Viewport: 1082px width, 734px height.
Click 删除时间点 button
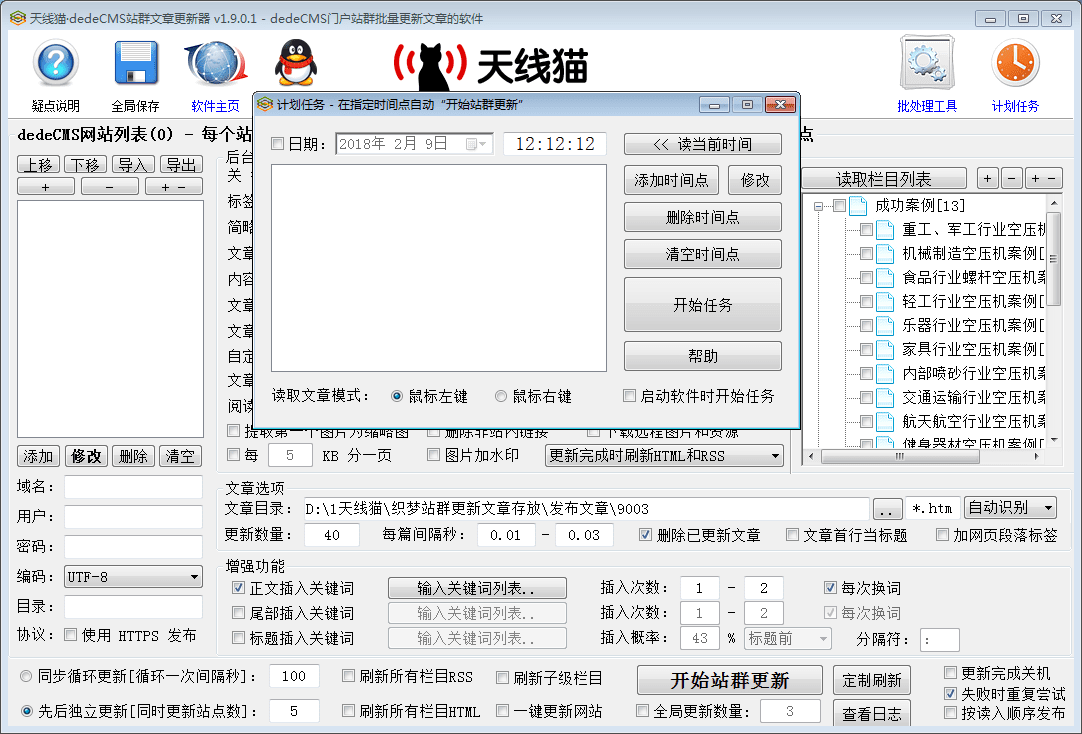coord(702,217)
